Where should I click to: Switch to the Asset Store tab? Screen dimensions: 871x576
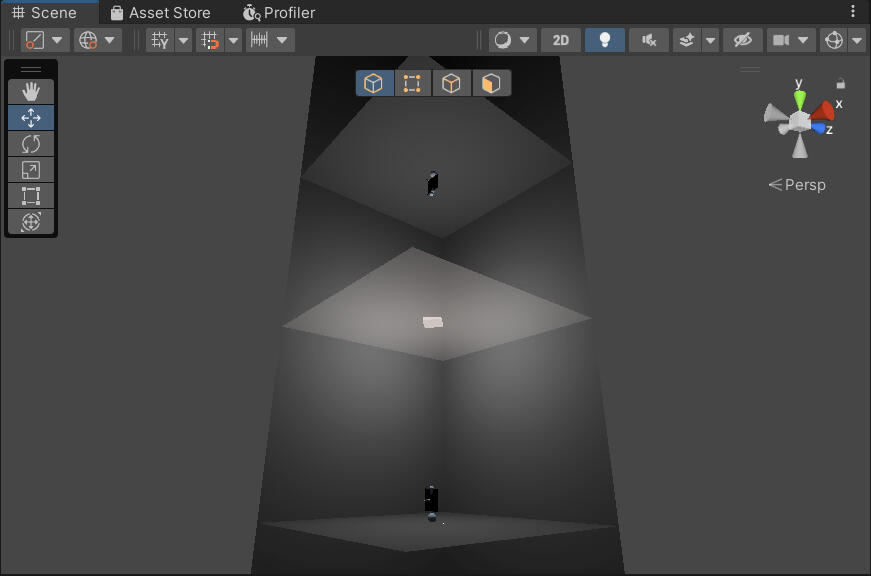click(x=160, y=13)
